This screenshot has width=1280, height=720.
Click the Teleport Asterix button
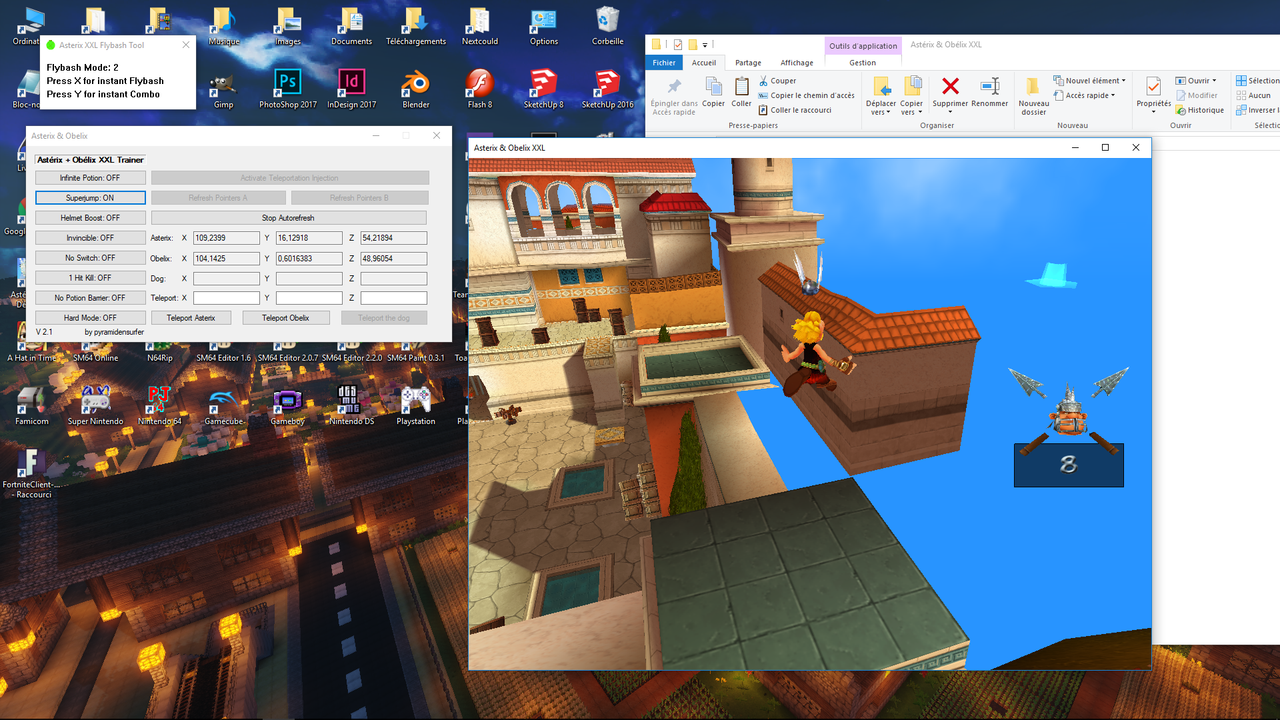[191, 318]
